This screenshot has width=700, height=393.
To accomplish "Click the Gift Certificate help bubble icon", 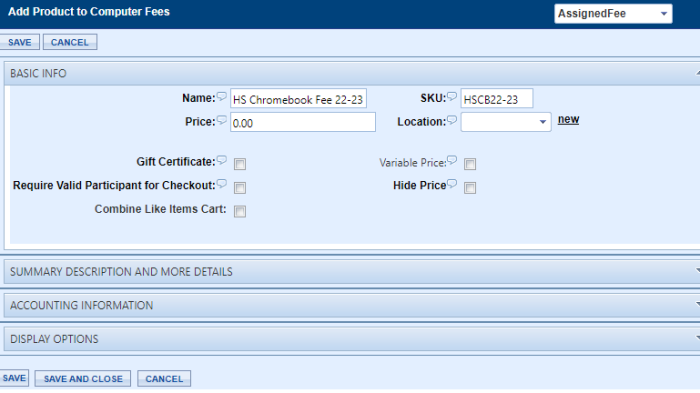I will click(221, 160).
